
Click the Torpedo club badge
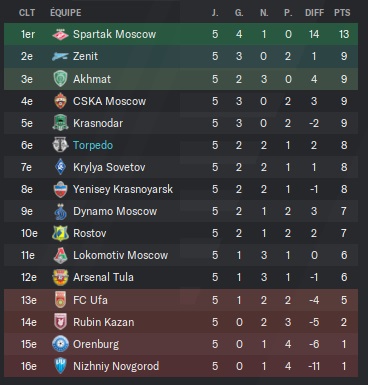(60, 145)
